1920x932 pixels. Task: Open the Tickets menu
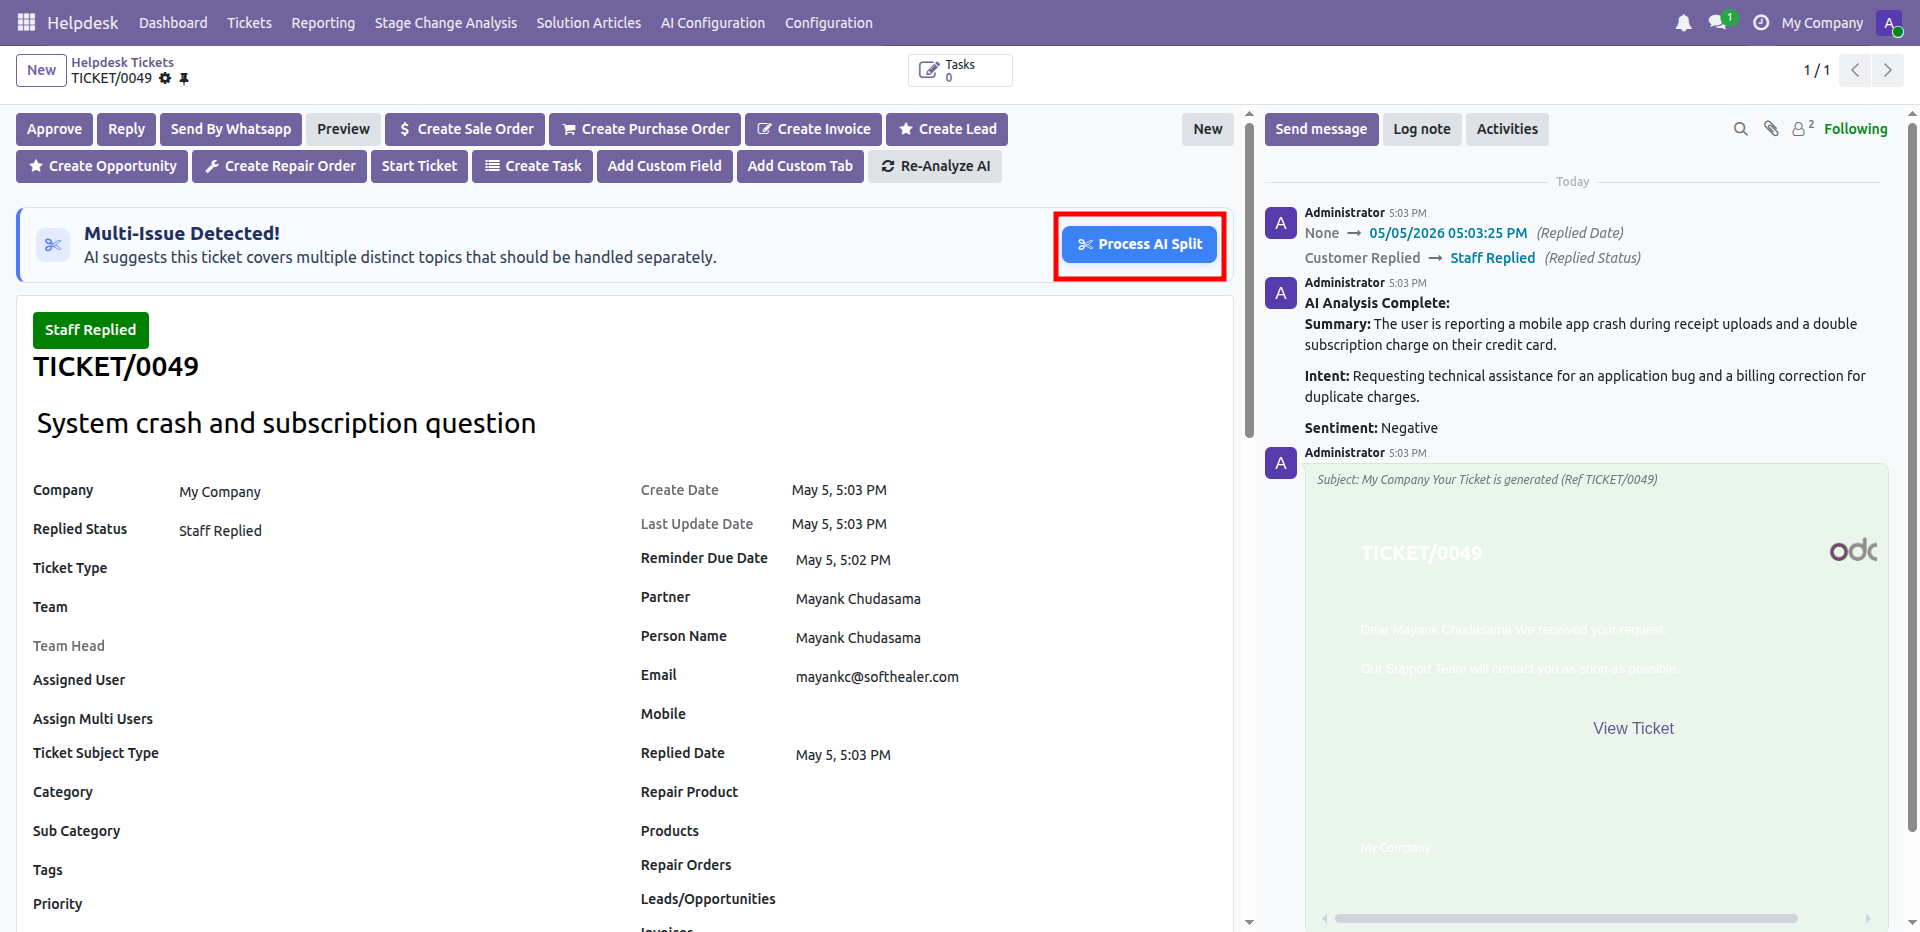click(x=249, y=22)
